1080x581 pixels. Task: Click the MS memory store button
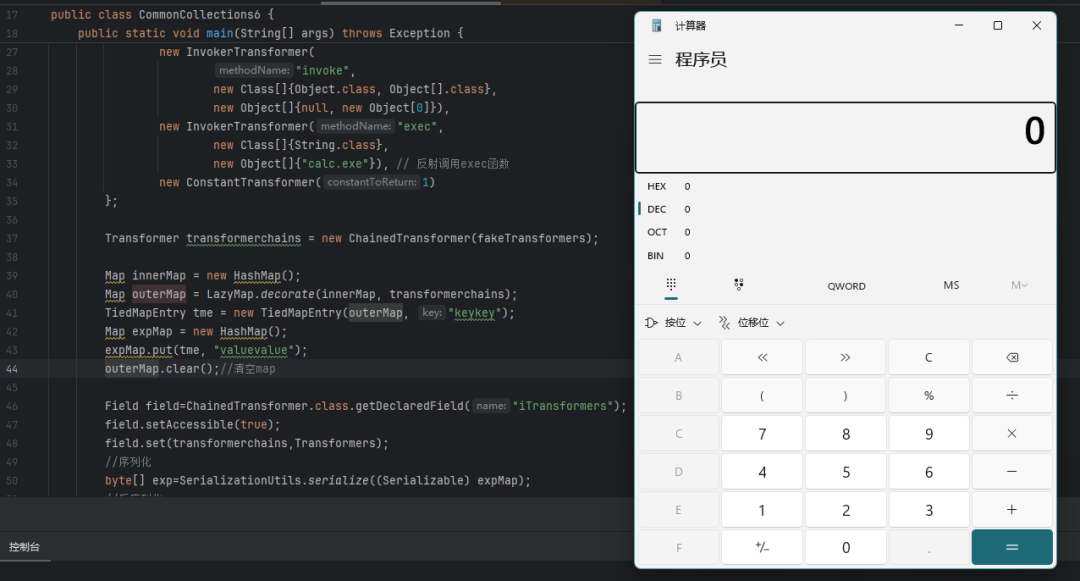[x=951, y=285]
